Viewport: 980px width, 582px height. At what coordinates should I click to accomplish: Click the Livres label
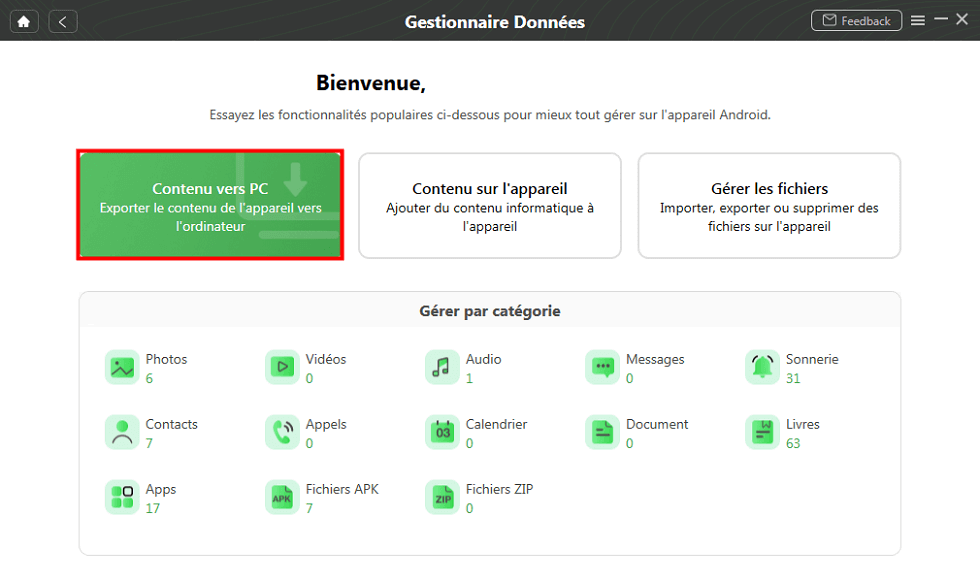coord(802,424)
